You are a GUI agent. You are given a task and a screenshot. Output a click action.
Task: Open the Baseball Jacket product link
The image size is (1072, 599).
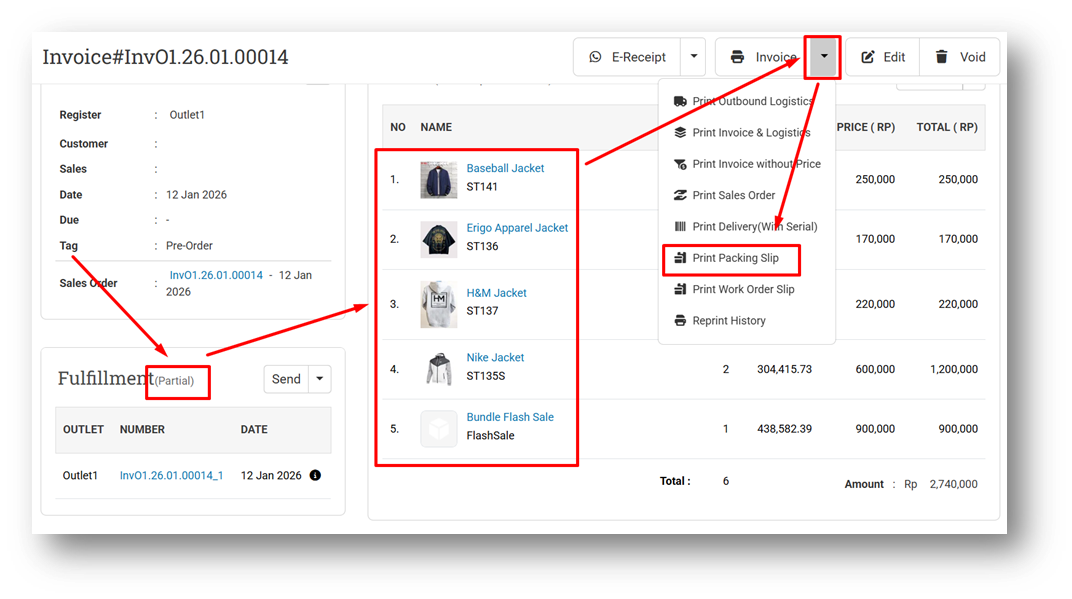(505, 168)
